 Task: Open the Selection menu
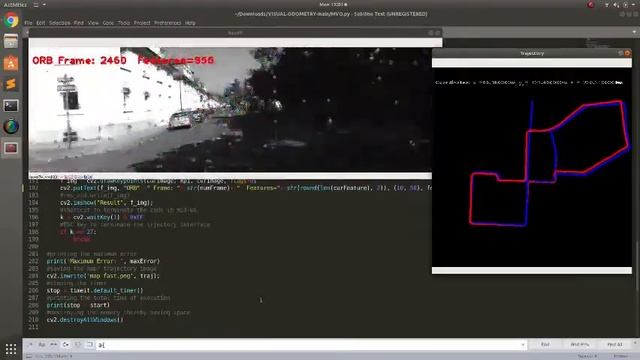(x=60, y=23)
